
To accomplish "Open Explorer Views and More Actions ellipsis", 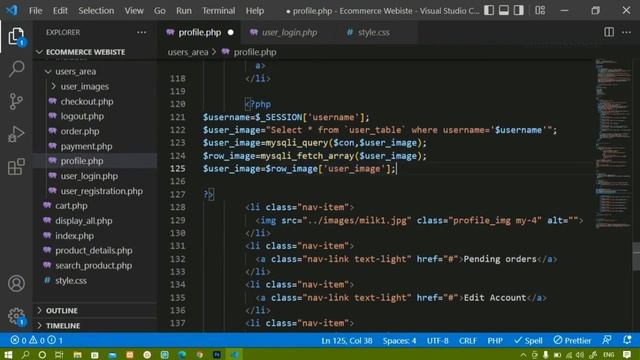I will click(142, 32).
